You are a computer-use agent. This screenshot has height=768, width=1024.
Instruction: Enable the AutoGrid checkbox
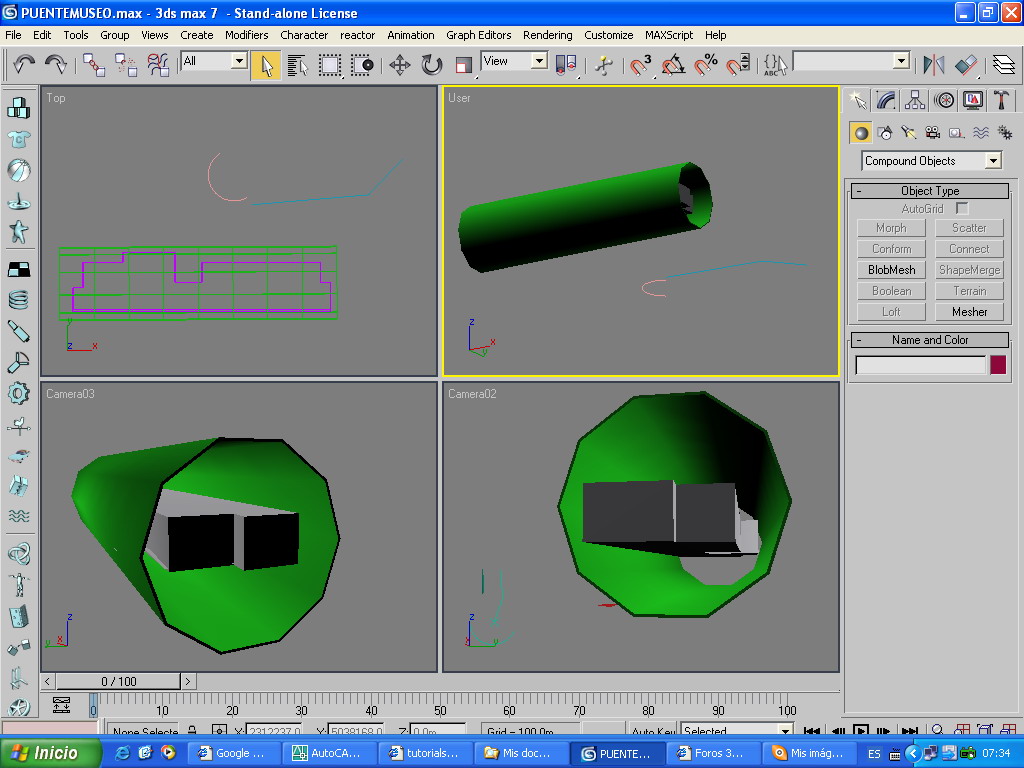(x=962, y=208)
